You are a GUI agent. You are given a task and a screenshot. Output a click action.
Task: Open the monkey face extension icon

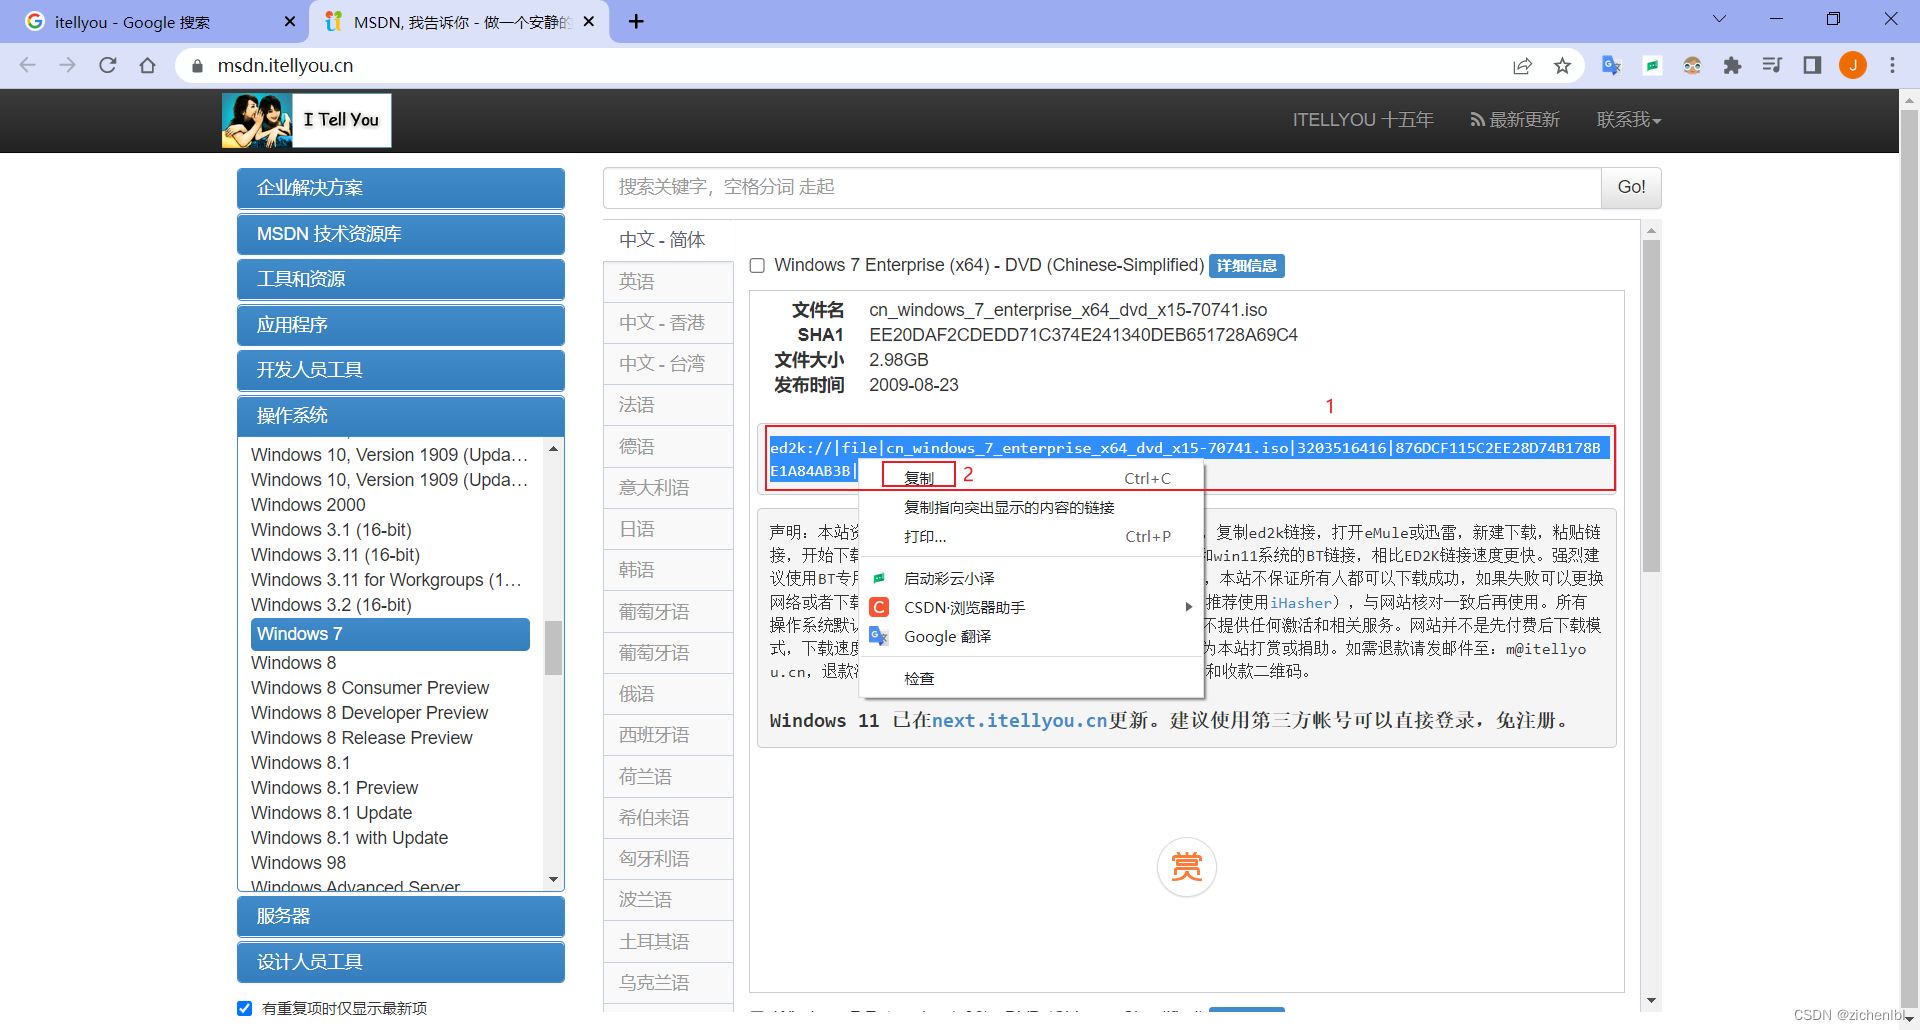click(1692, 65)
